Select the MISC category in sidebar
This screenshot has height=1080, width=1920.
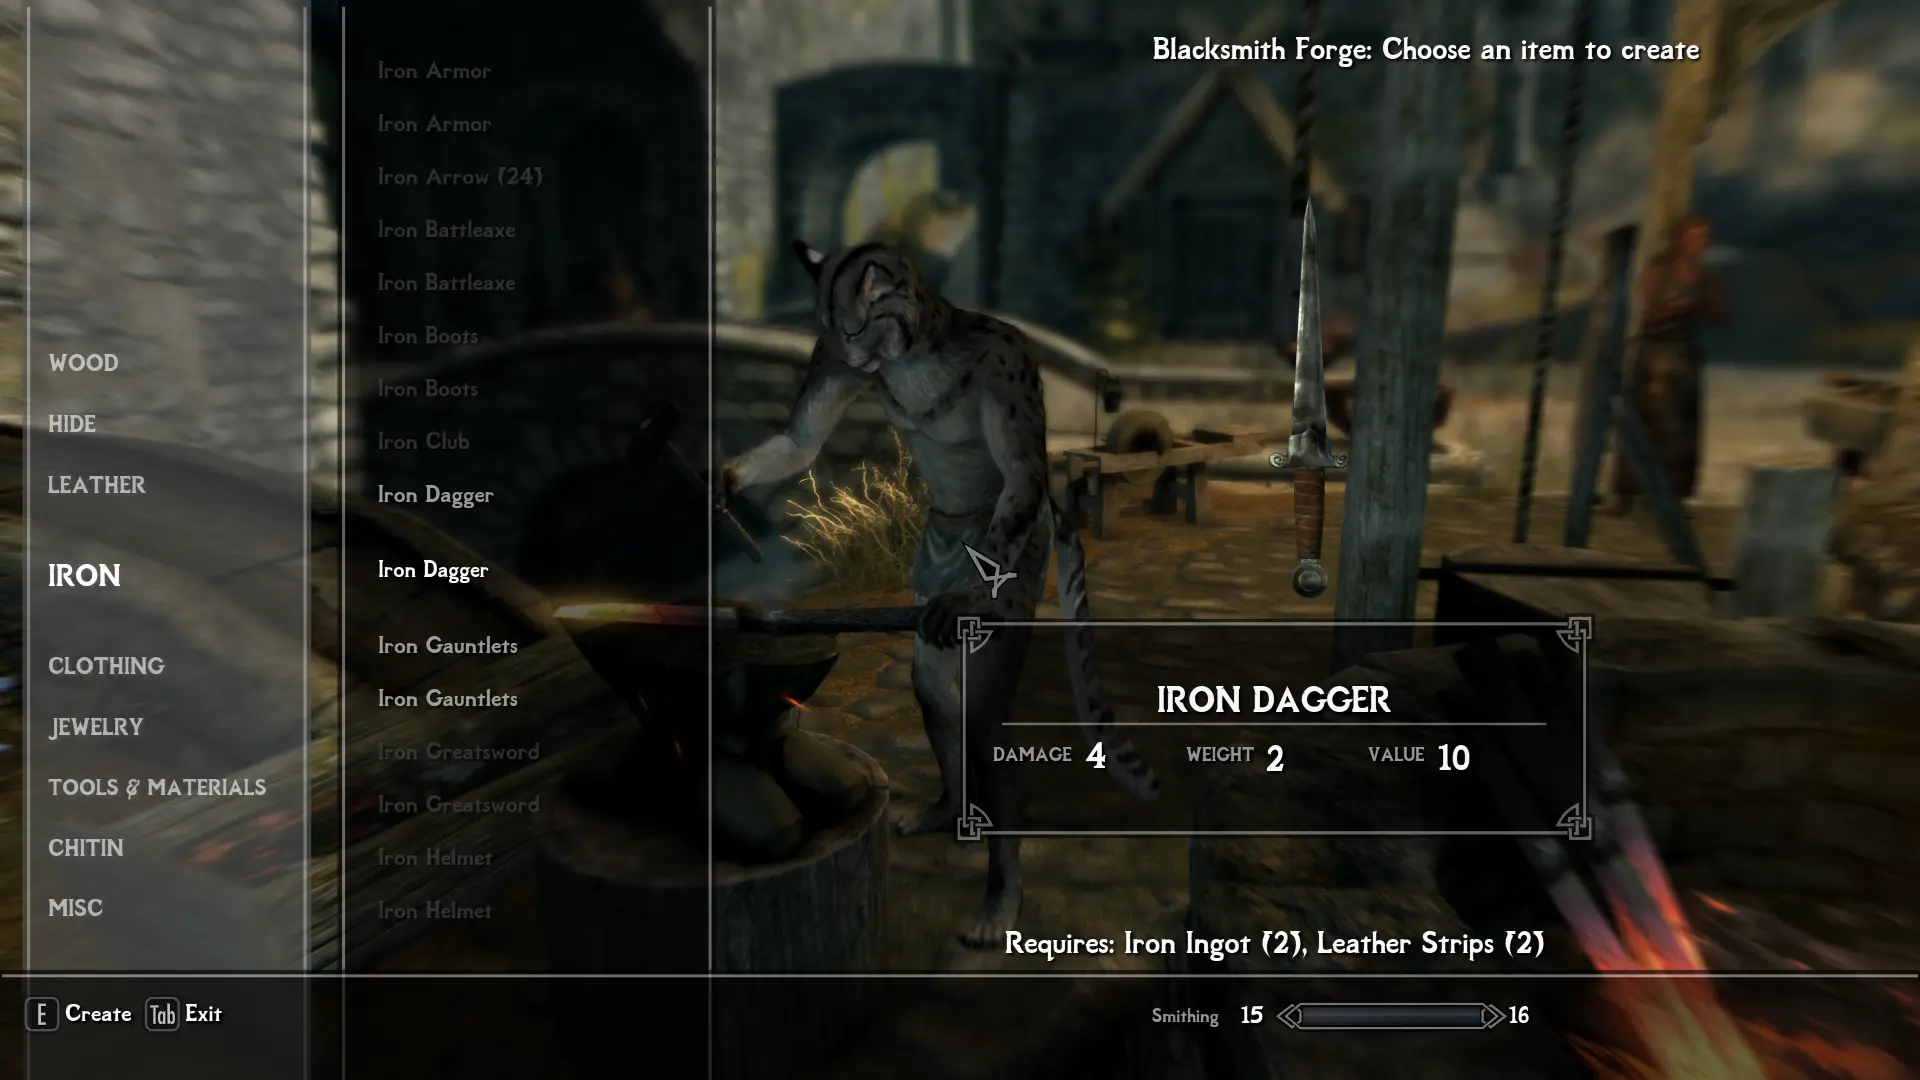point(74,907)
